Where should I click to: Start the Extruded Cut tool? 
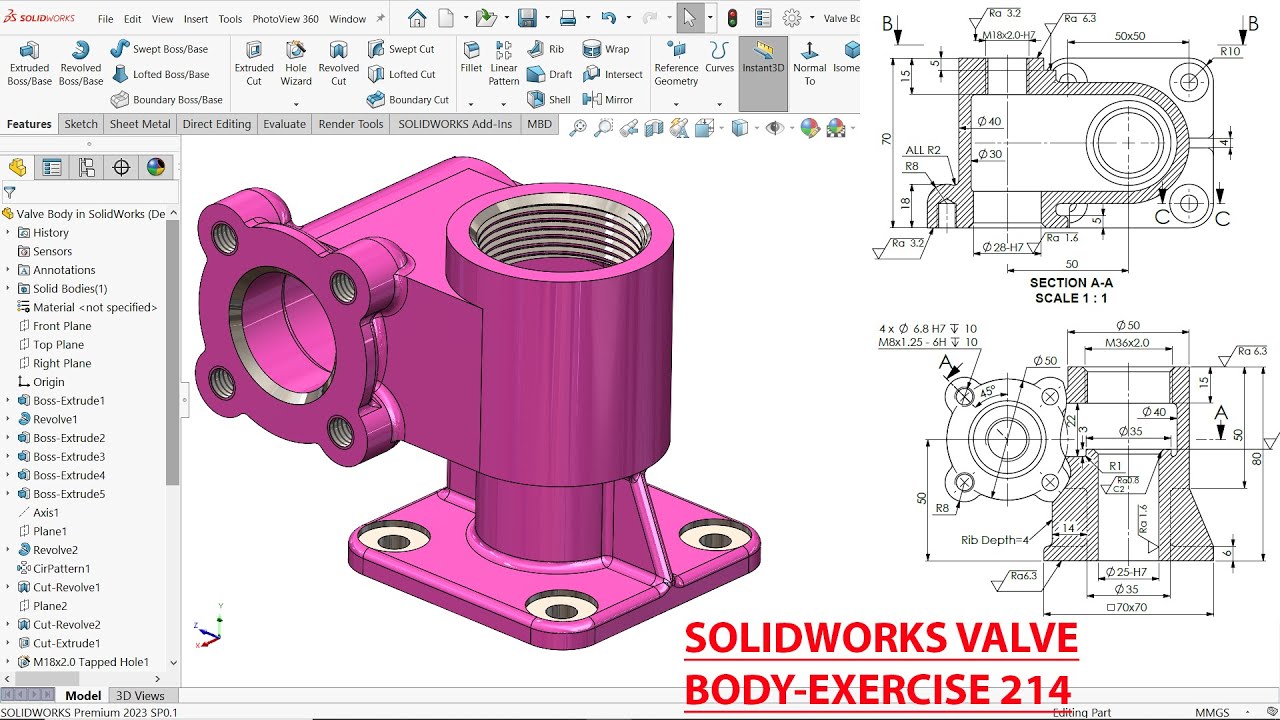254,64
